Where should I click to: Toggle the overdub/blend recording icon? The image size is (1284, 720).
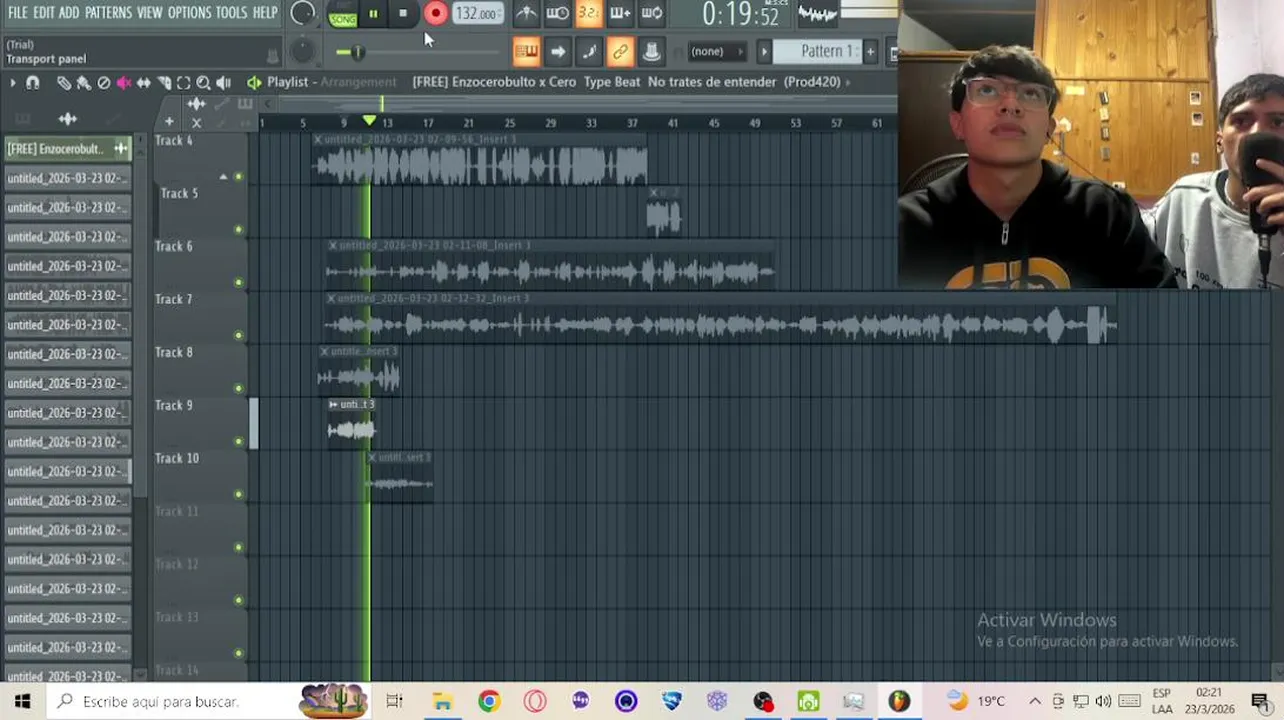620,13
